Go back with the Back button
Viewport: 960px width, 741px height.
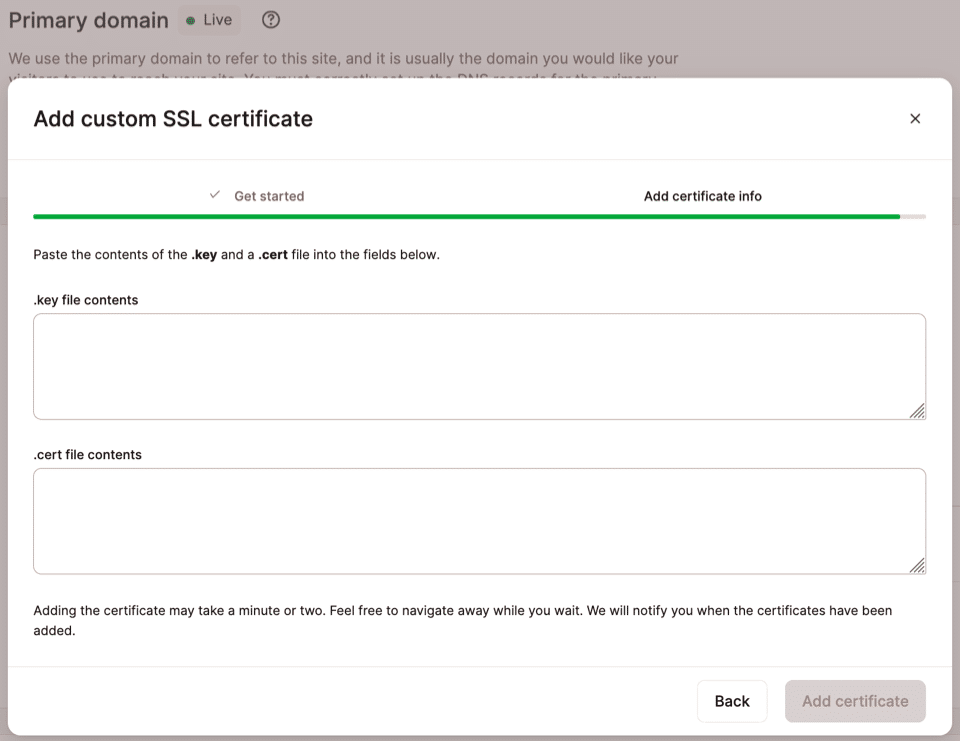click(x=732, y=701)
